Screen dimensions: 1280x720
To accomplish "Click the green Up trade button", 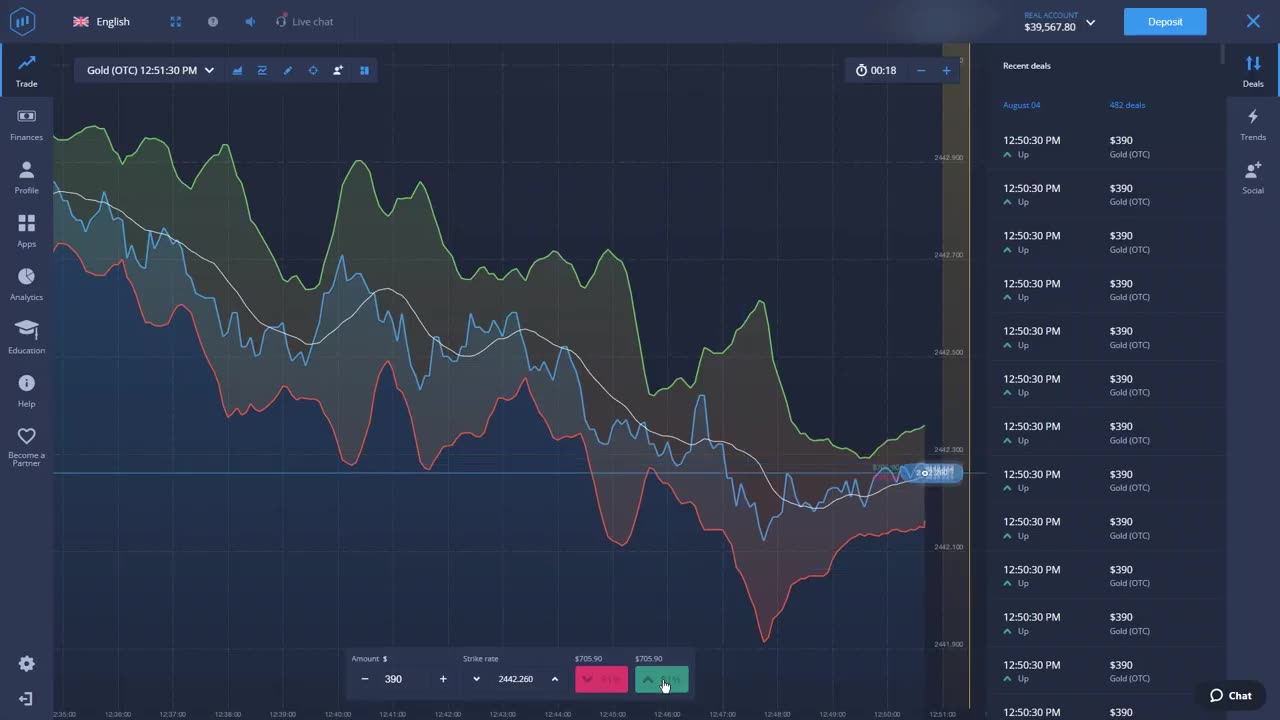I will (x=661, y=679).
